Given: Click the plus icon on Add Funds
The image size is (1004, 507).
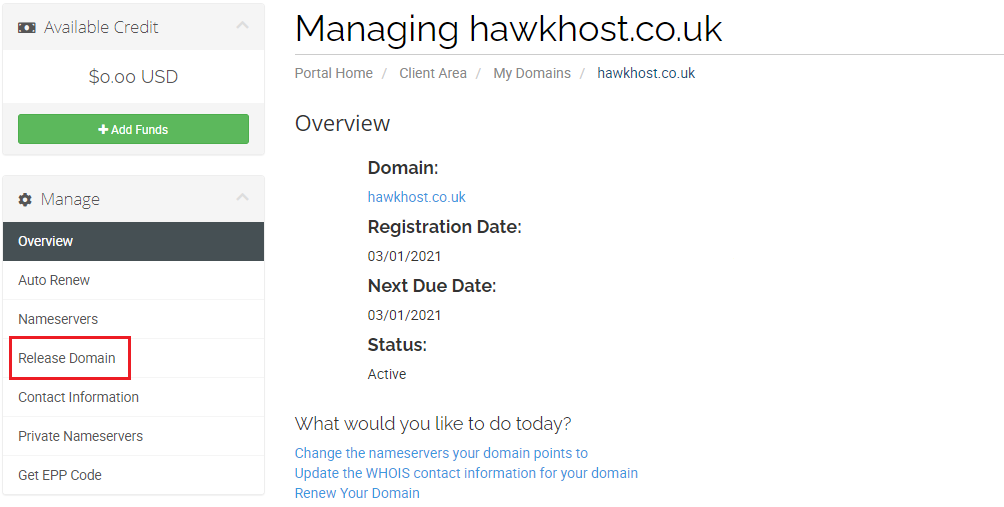Looking at the screenshot, I should point(103,130).
